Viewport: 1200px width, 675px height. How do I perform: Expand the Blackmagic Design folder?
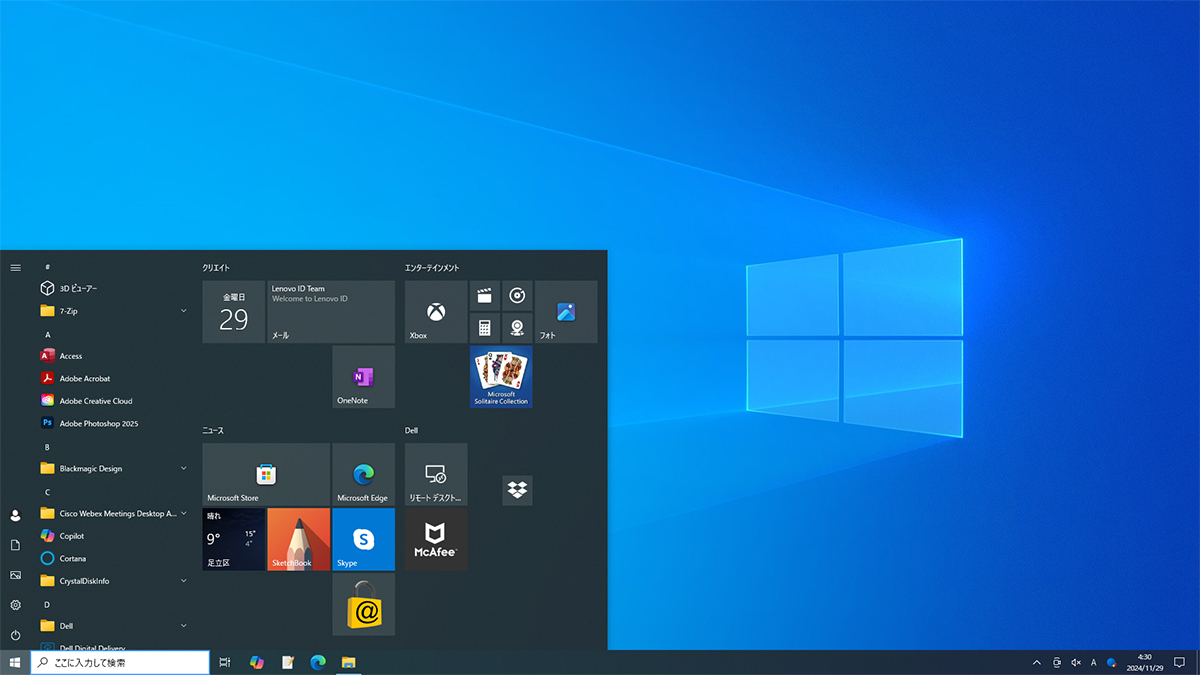pyautogui.click(x=112, y=468)
